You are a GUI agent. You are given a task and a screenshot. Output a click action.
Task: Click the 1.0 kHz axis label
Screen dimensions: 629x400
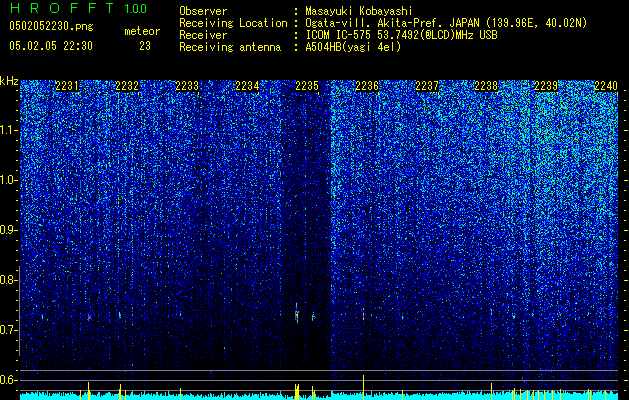pos(8,180)
